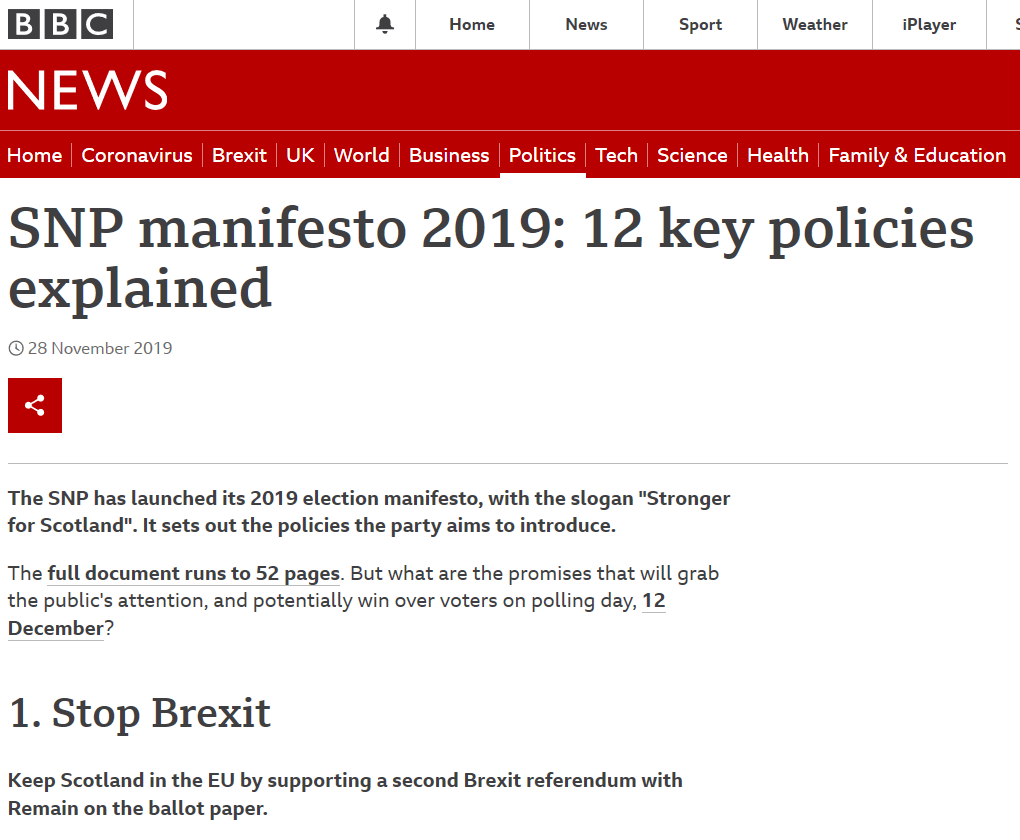Open Sport in the top navigation
This screenshot has height=840, width=1020.
coord(700,24)
